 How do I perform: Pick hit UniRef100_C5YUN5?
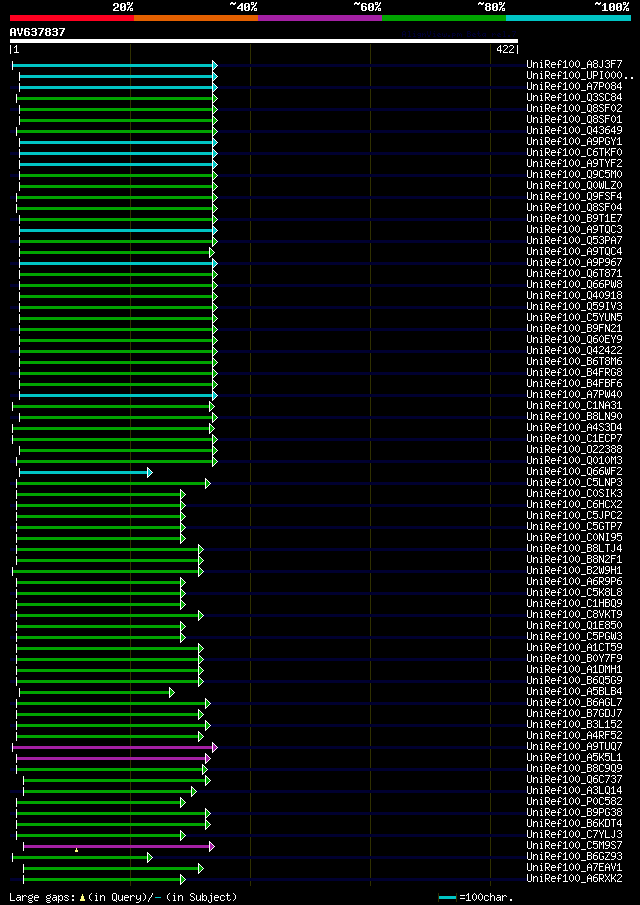click(574, 317)
